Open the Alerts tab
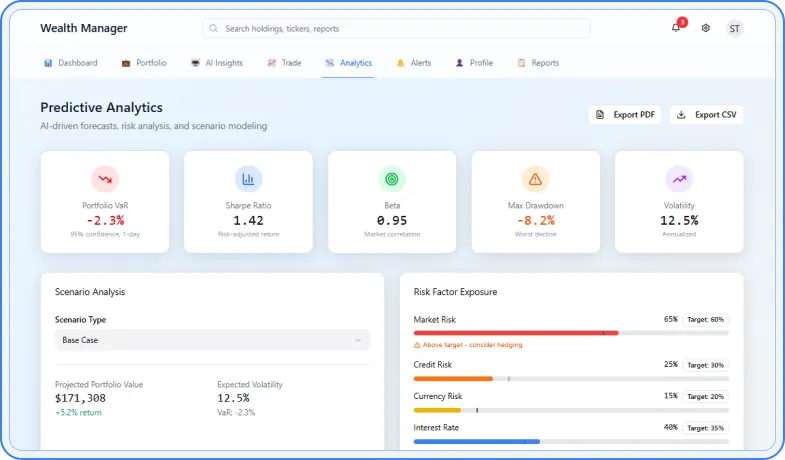The width and height of the screenshot is (785, 460). pyautogui.click(x=413, y=63)
